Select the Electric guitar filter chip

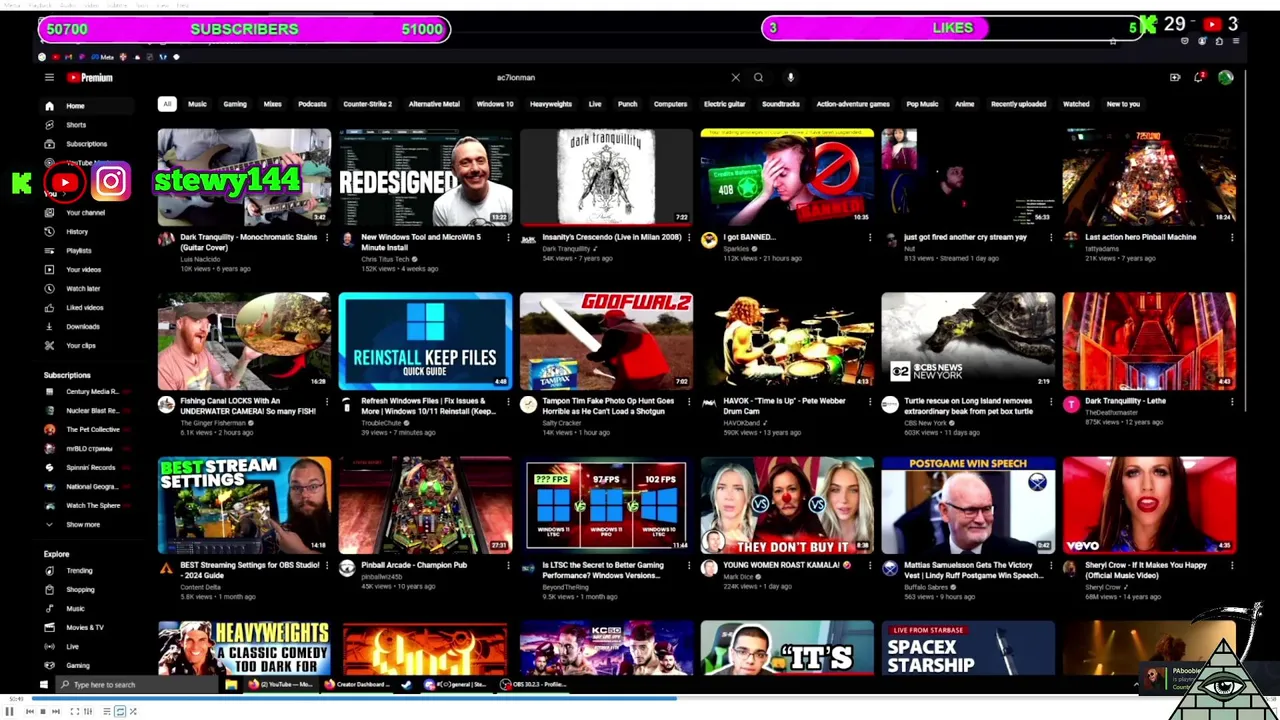[725, 104]
